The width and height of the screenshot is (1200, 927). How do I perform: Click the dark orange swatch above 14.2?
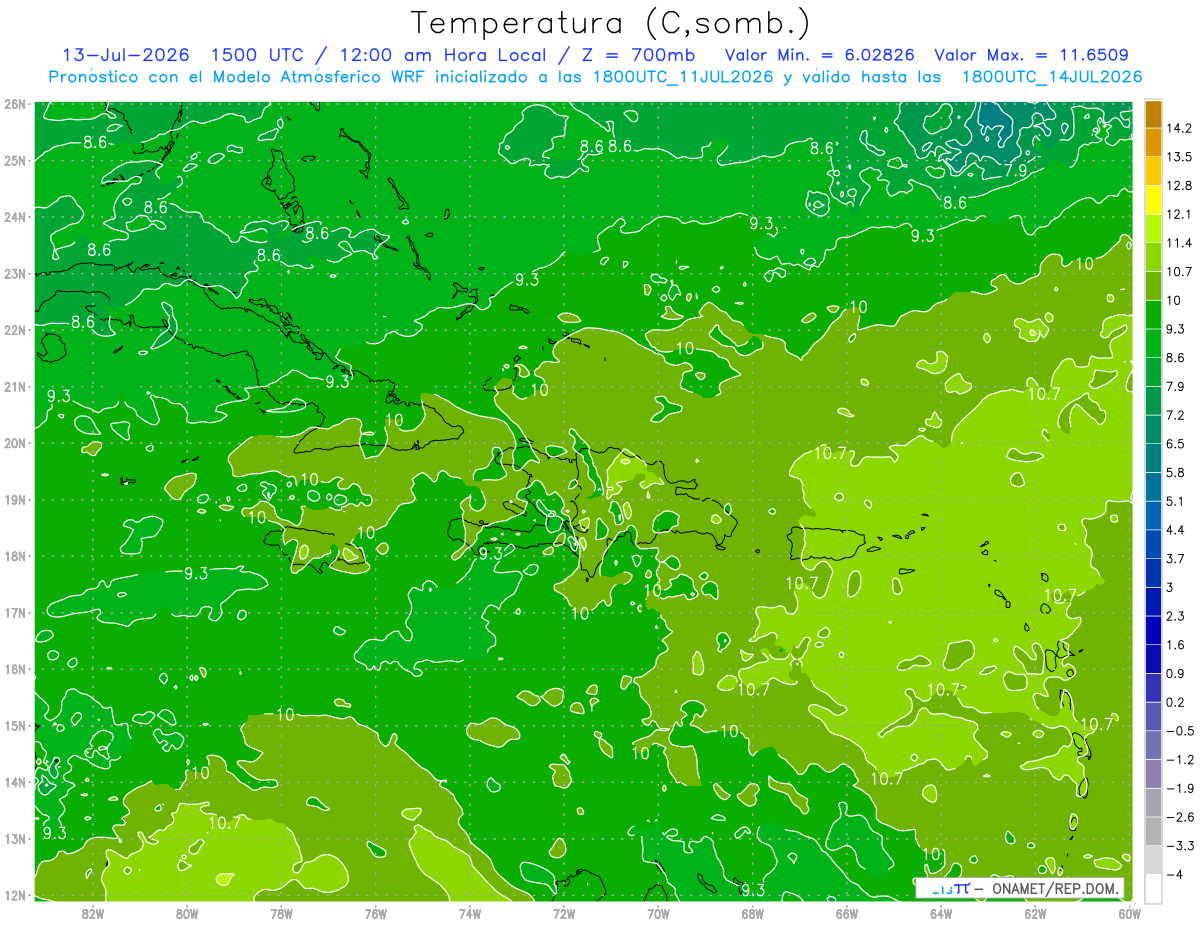coord(1154,115)
